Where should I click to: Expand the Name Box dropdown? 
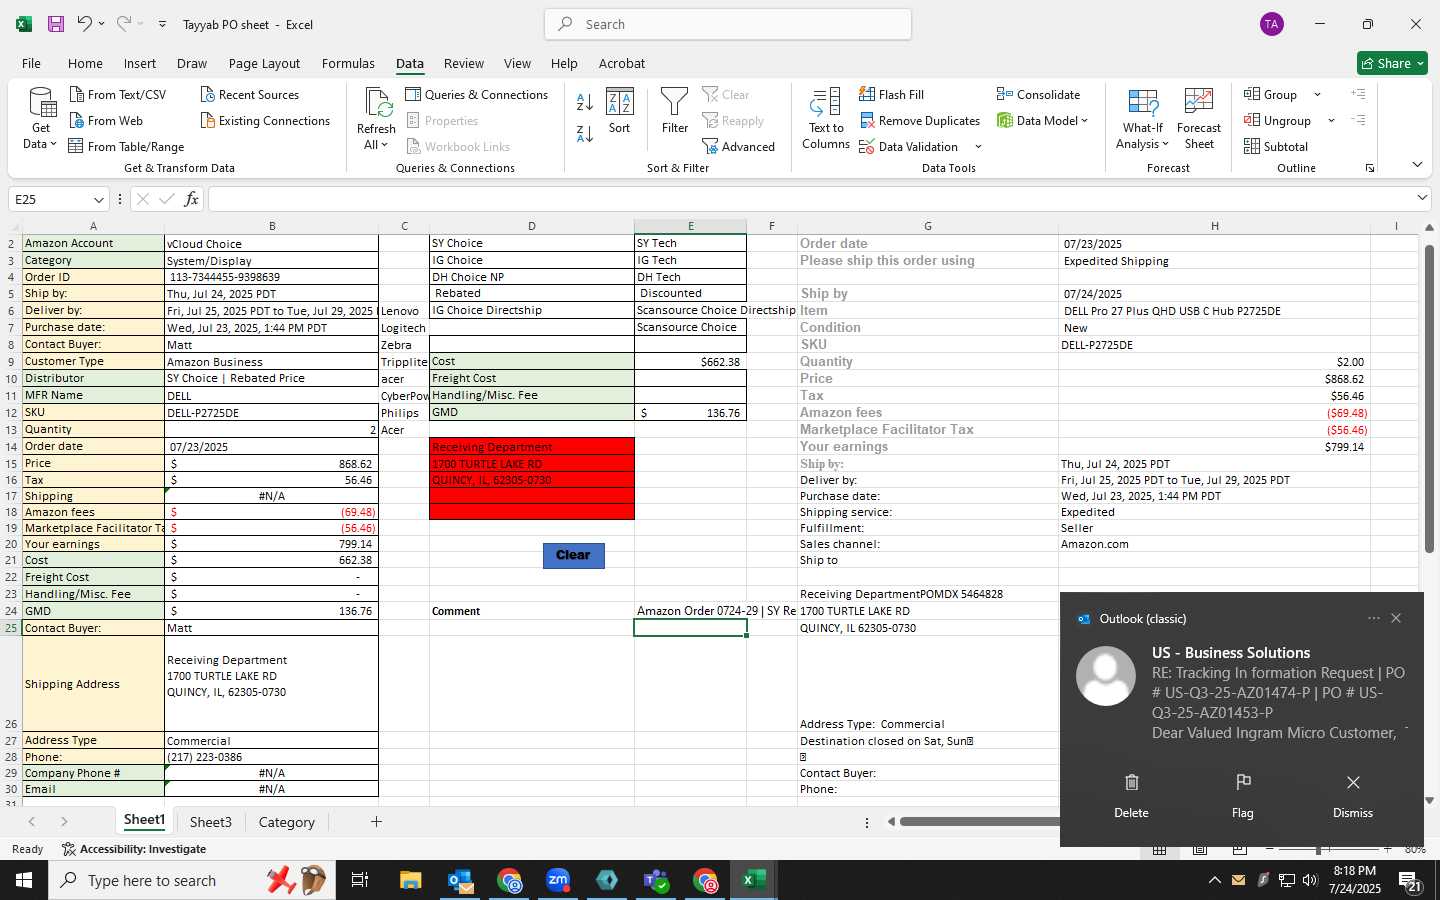coord(98,199)
